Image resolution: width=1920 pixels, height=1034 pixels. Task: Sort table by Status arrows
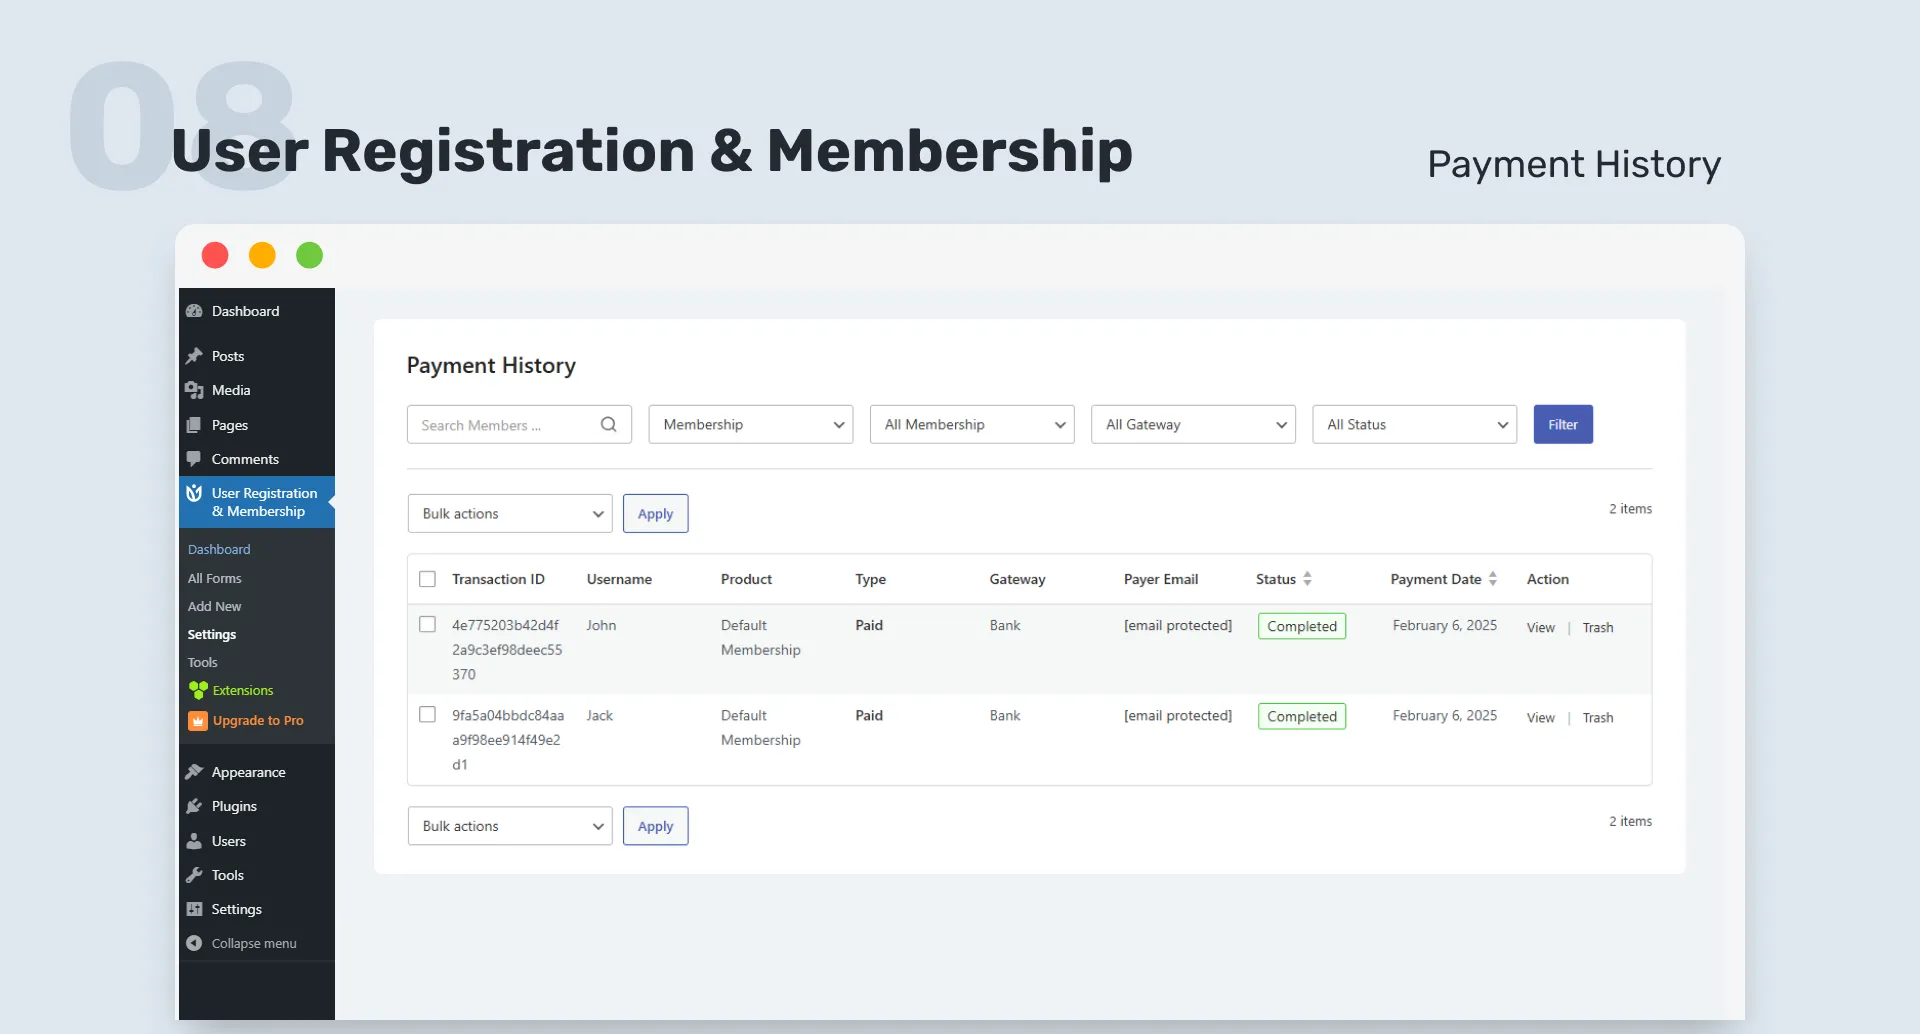click(1307, 579)
